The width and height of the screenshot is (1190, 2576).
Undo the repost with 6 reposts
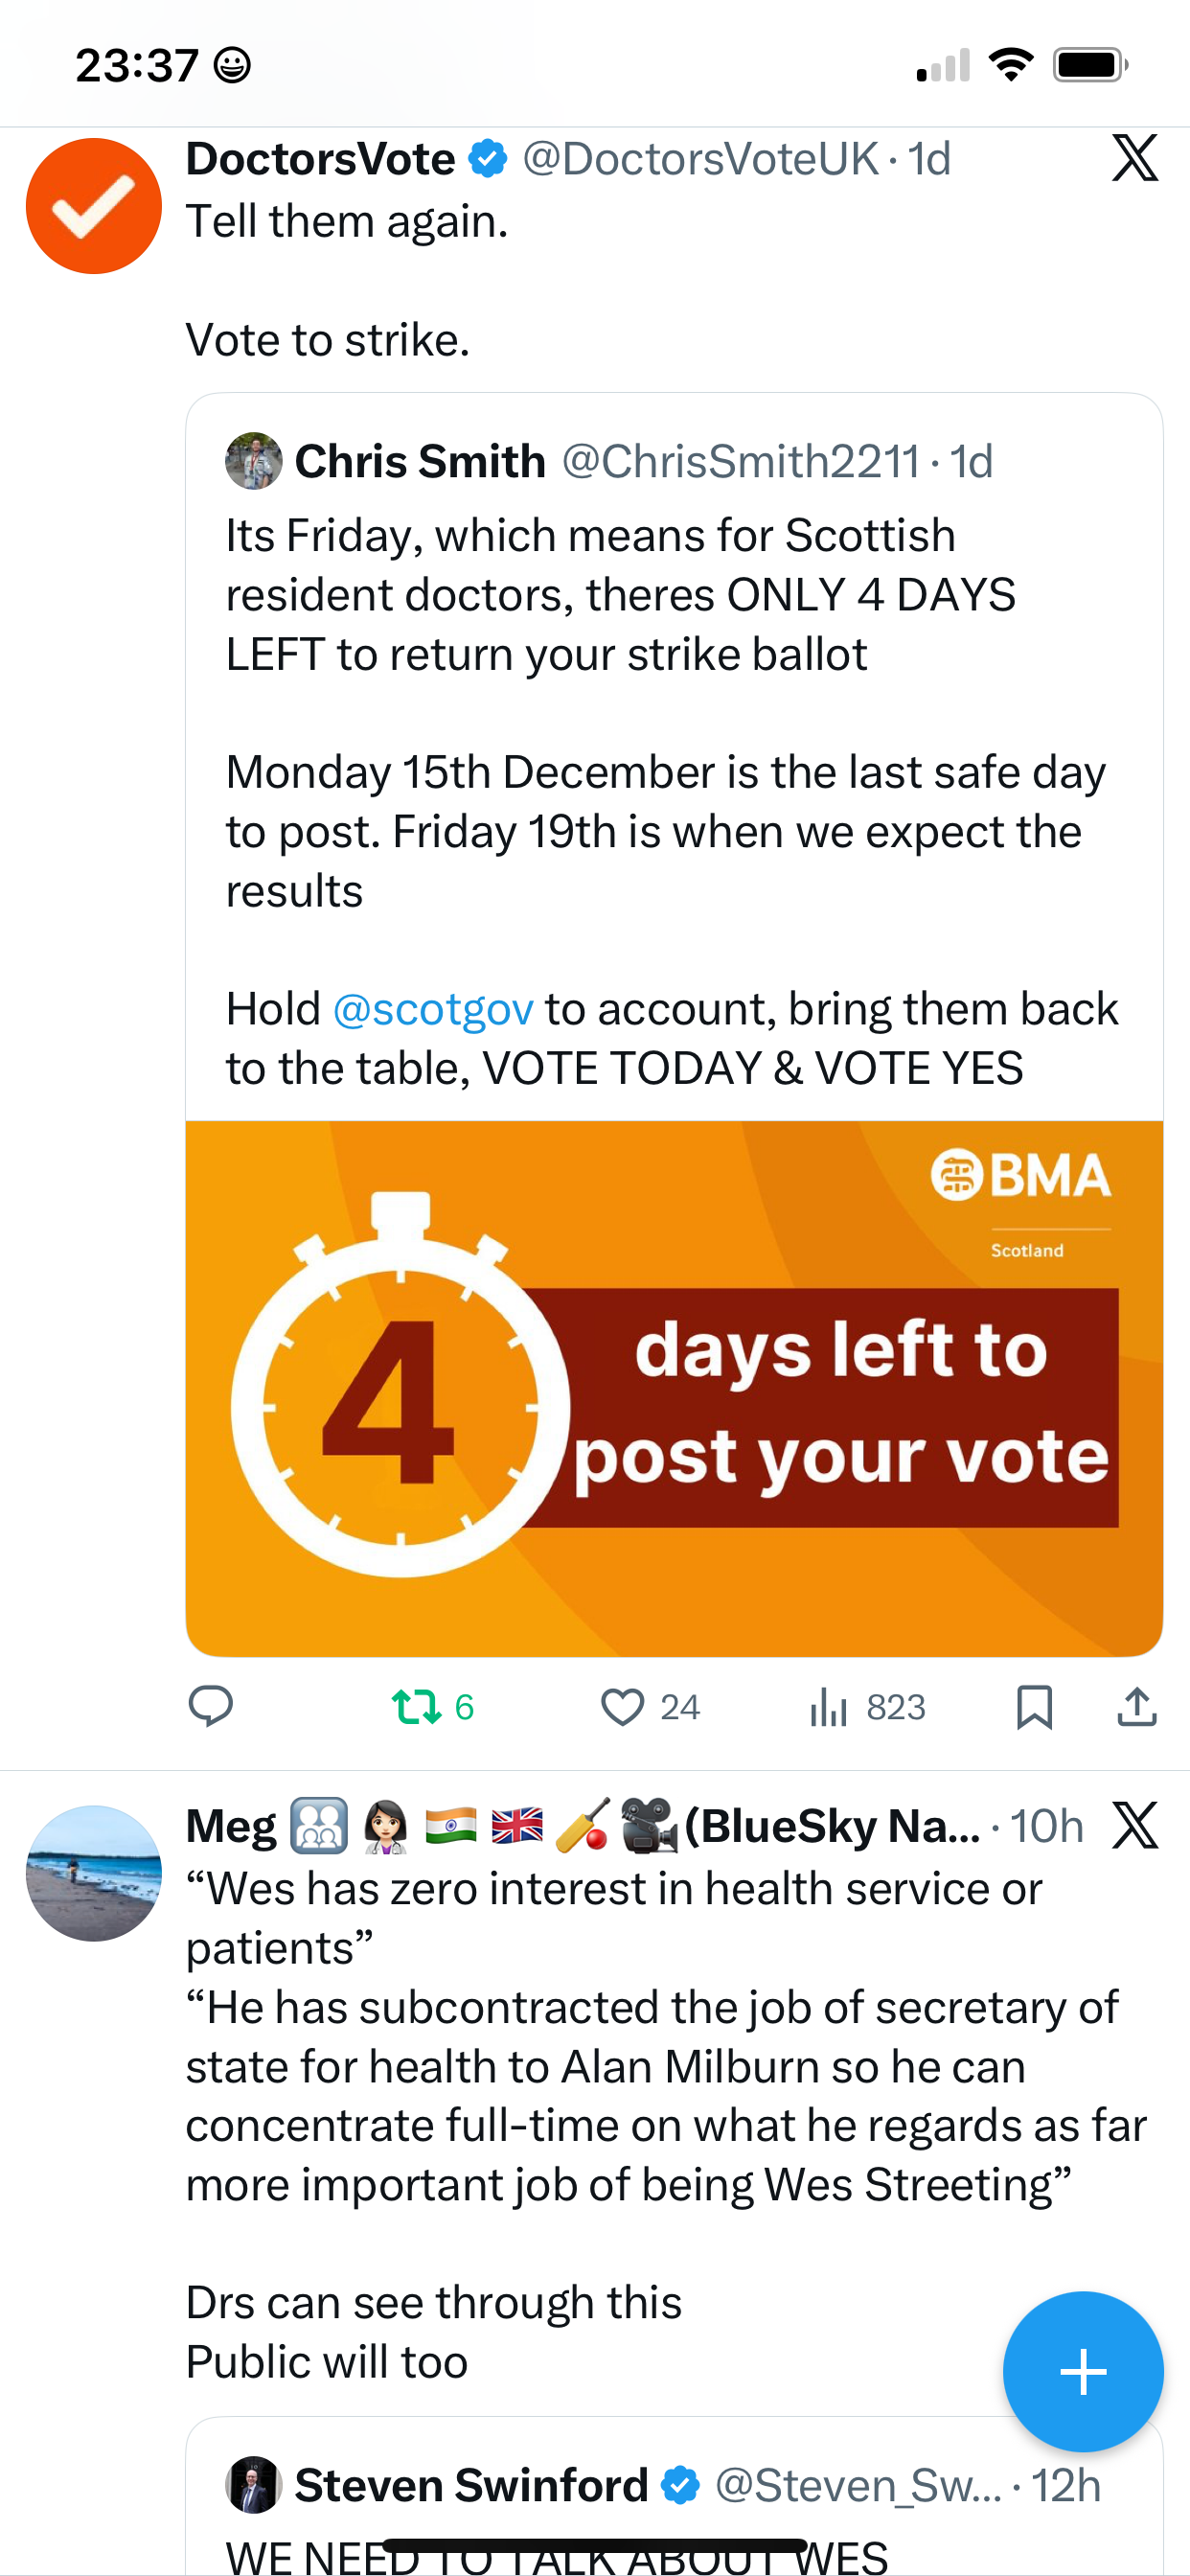pyautogui.click(x=417, y=1706)
